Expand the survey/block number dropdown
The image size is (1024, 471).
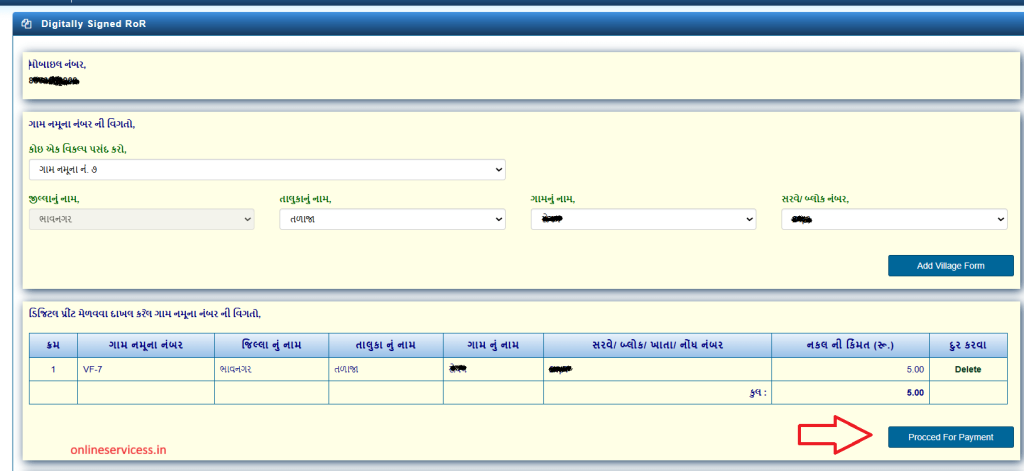(x=894, y=219)
